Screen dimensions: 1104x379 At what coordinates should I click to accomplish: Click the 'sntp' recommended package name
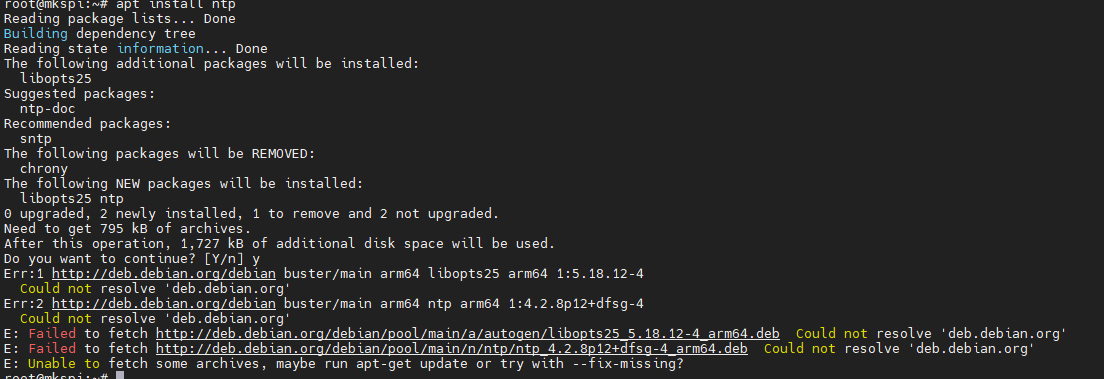click(36, 139)
